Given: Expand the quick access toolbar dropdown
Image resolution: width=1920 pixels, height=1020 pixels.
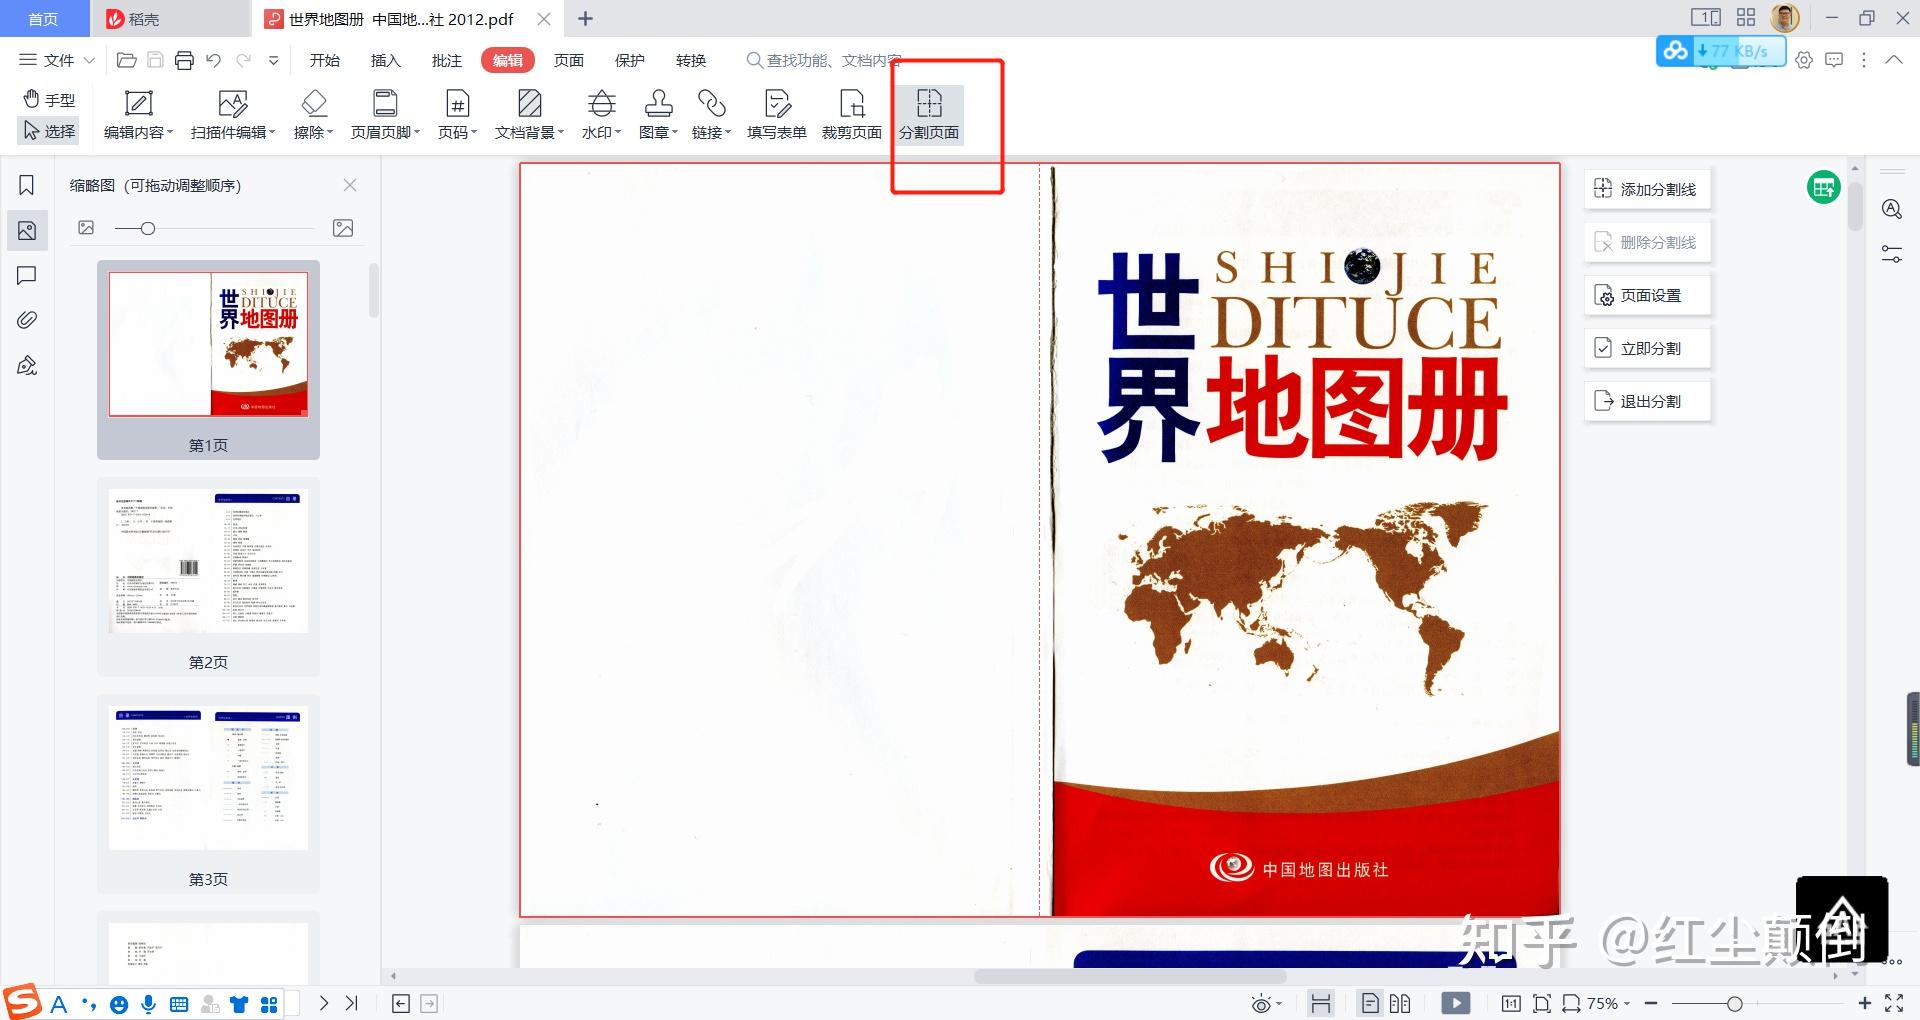Looking at the screenshot, I should tap(273, 60).
